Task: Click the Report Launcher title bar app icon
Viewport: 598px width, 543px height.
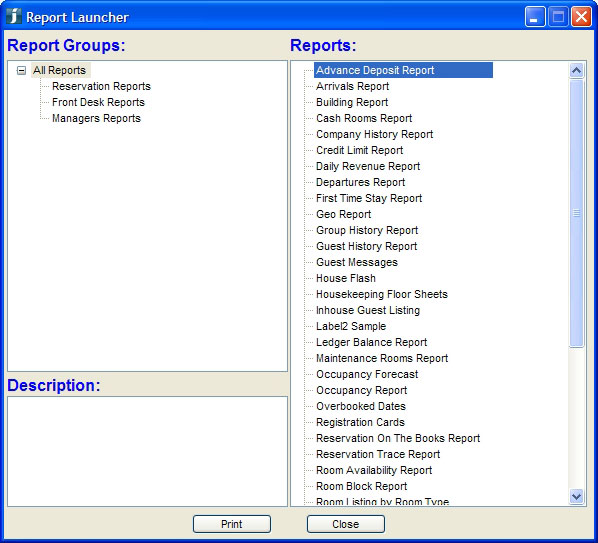Action: [14, 17]
